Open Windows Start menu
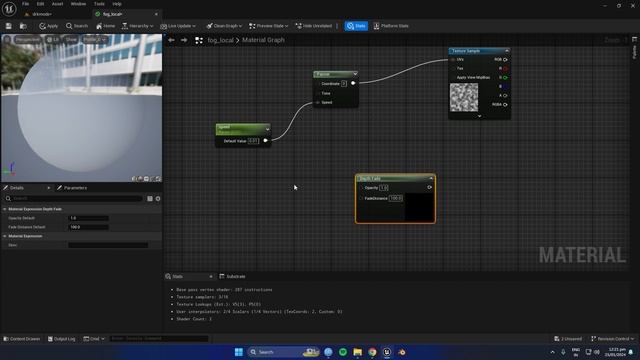This screenshot has height=360, width=640. (239, 352)
